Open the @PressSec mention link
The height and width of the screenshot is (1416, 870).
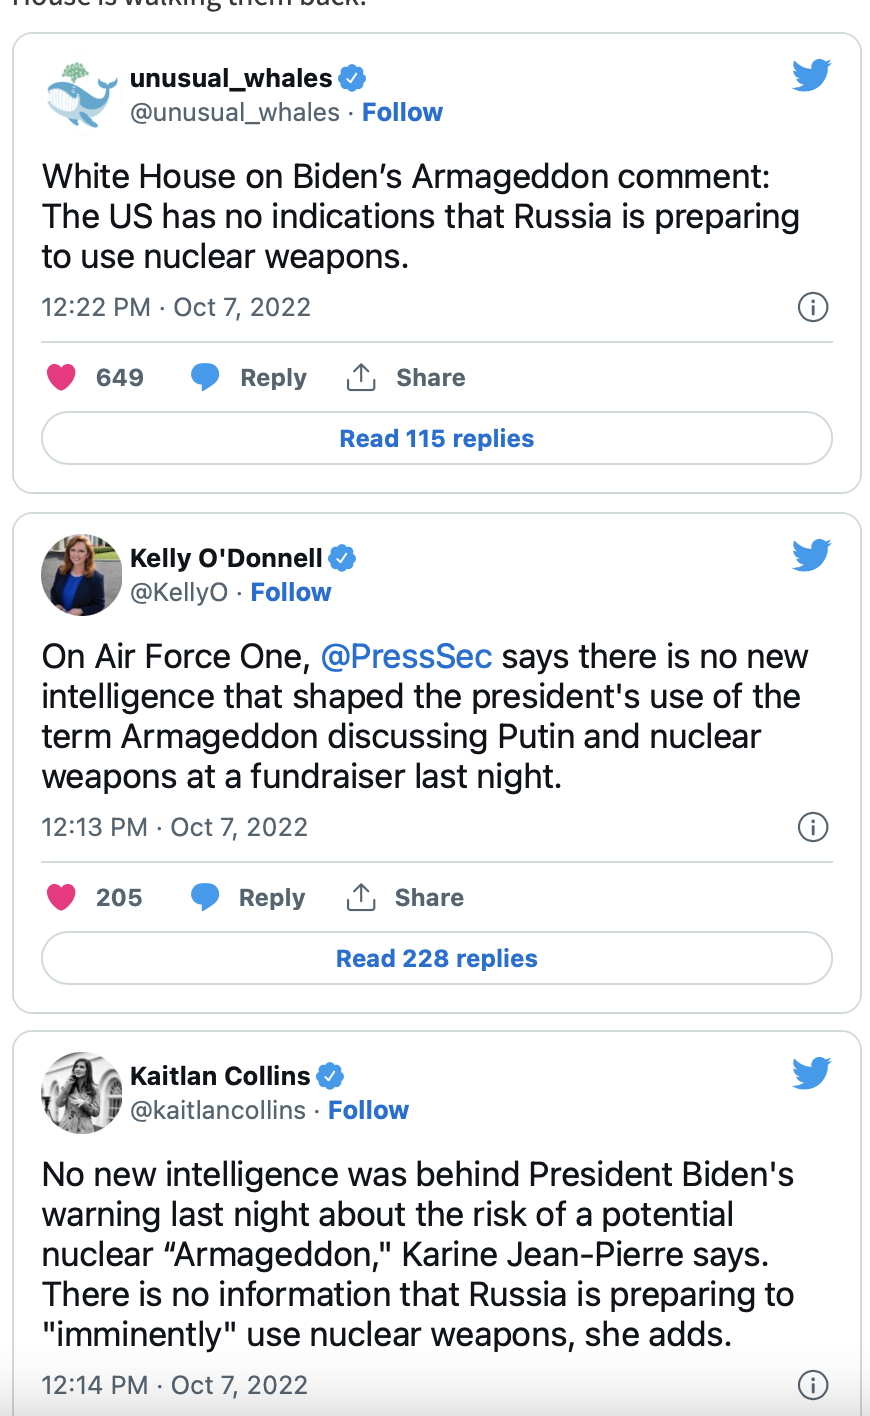[406, 656]
